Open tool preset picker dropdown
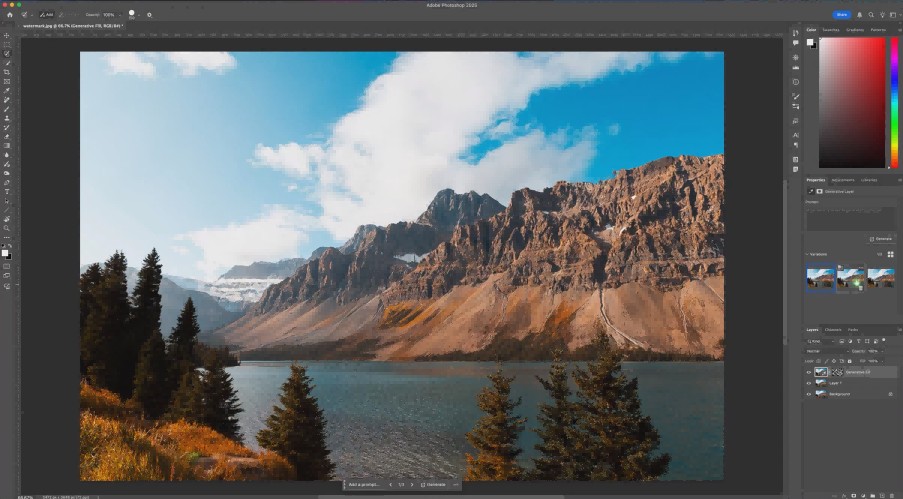The height and width of the screenshot is (499, 903). tap(31, 14)
